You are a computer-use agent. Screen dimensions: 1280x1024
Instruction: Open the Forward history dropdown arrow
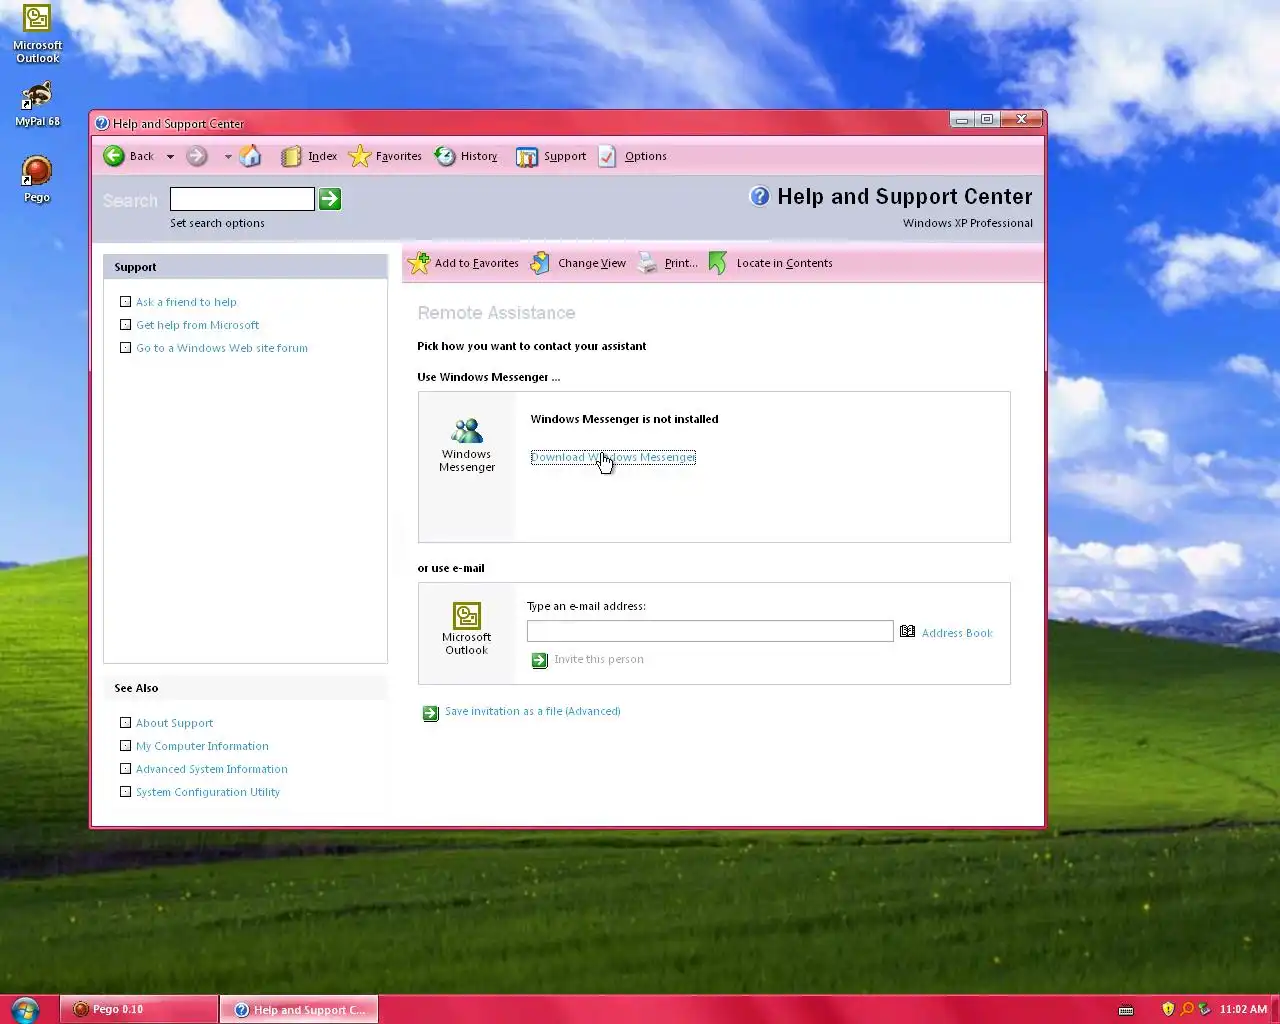(x=228, y=157)
